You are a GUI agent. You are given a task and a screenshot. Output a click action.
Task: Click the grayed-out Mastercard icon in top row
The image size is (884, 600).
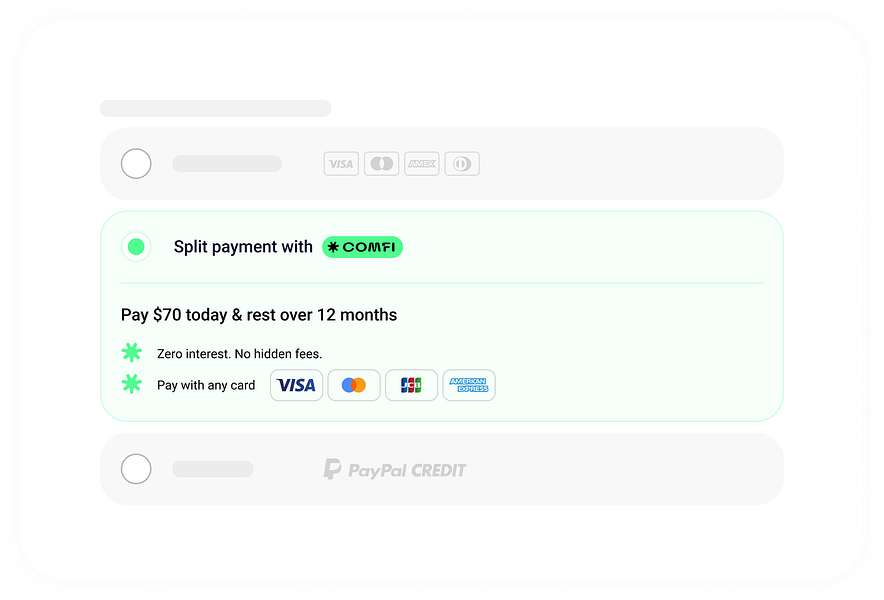click(381, 164)
